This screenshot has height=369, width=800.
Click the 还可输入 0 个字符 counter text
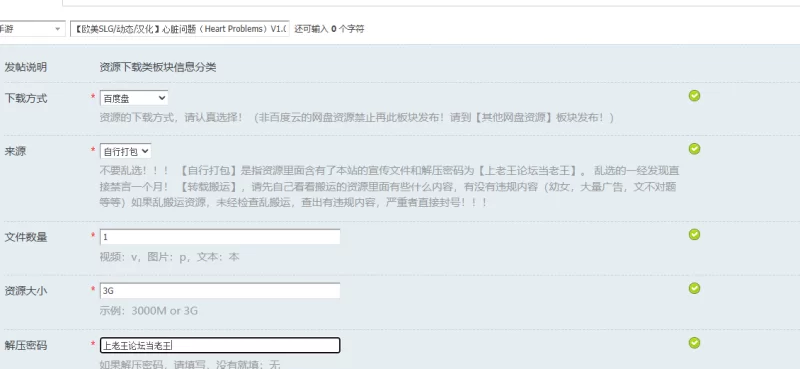pyautogui.click(x=329, y=29)
